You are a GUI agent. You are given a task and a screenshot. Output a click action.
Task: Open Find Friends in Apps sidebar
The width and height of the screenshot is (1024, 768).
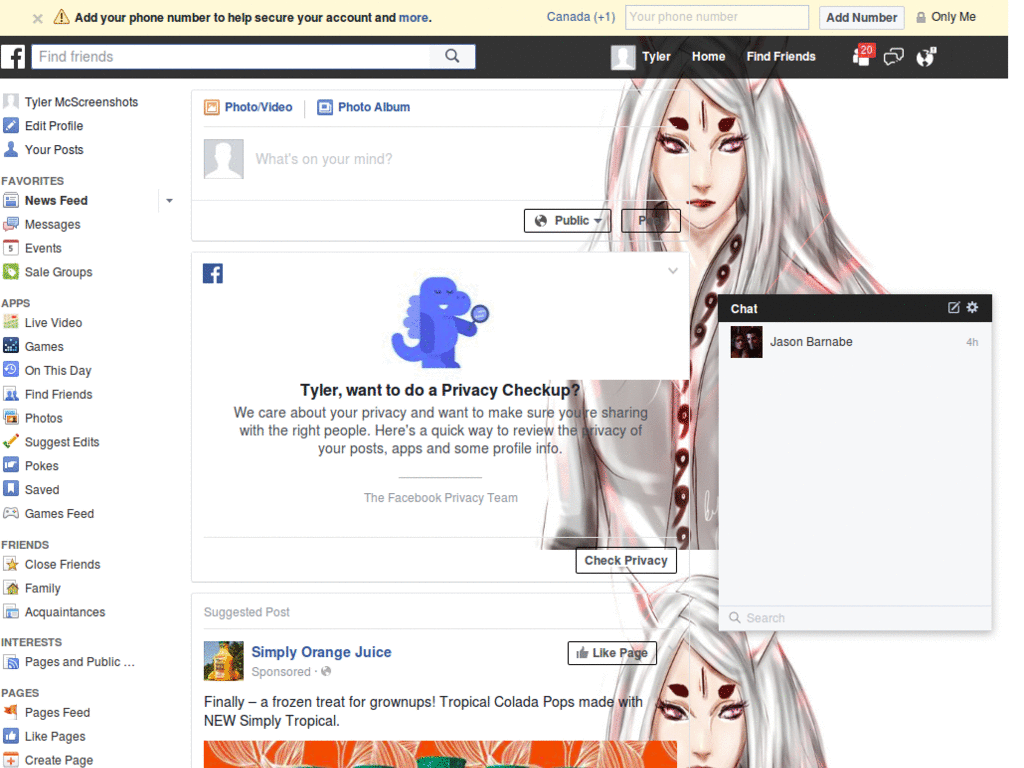coord(58,394)
